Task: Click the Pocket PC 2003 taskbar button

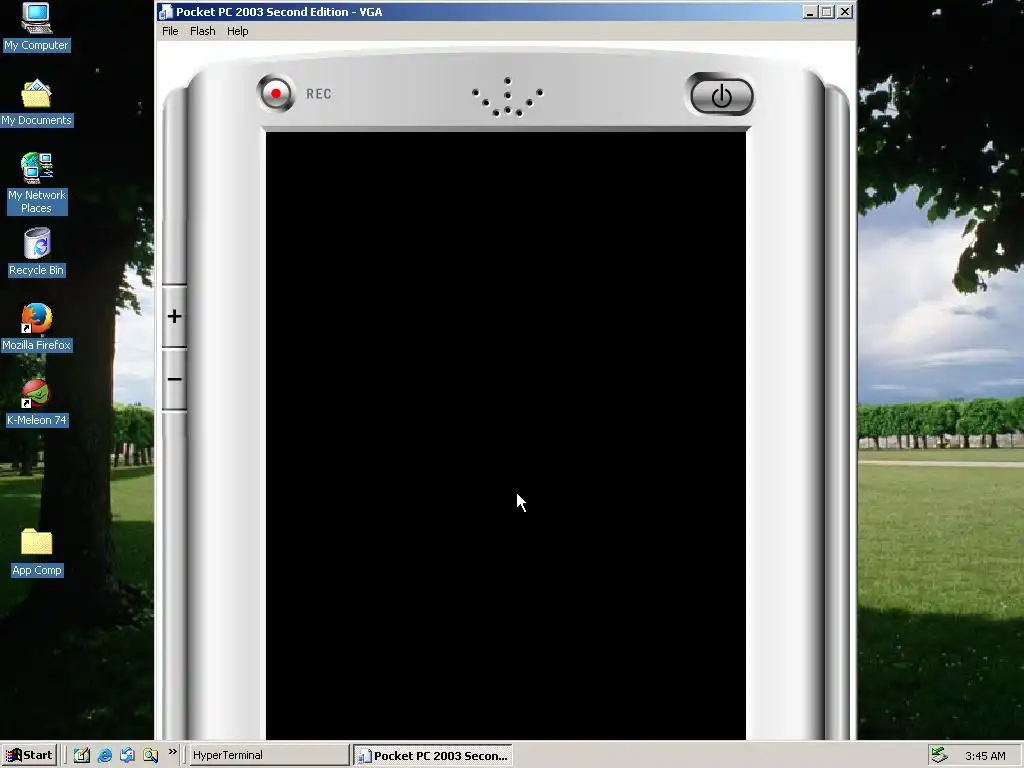Action: point(433,756)
